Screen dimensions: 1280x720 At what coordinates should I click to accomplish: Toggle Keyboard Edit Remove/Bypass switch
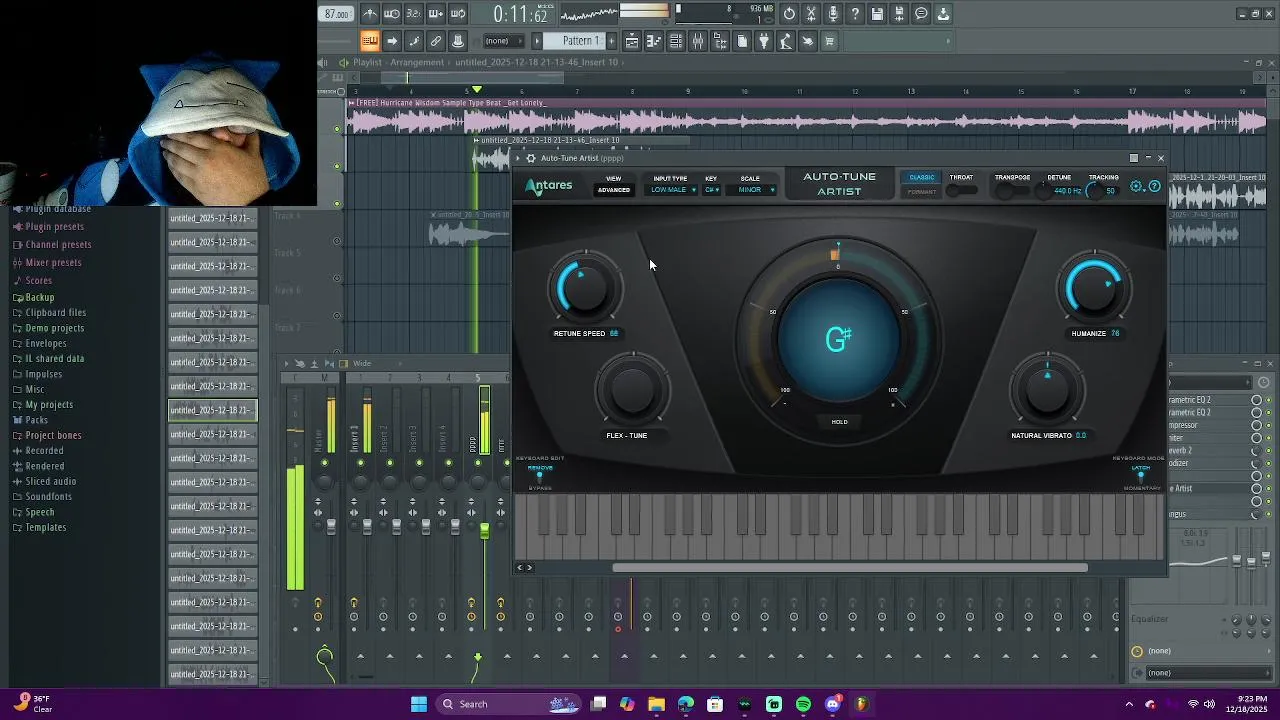coord(540,477)
